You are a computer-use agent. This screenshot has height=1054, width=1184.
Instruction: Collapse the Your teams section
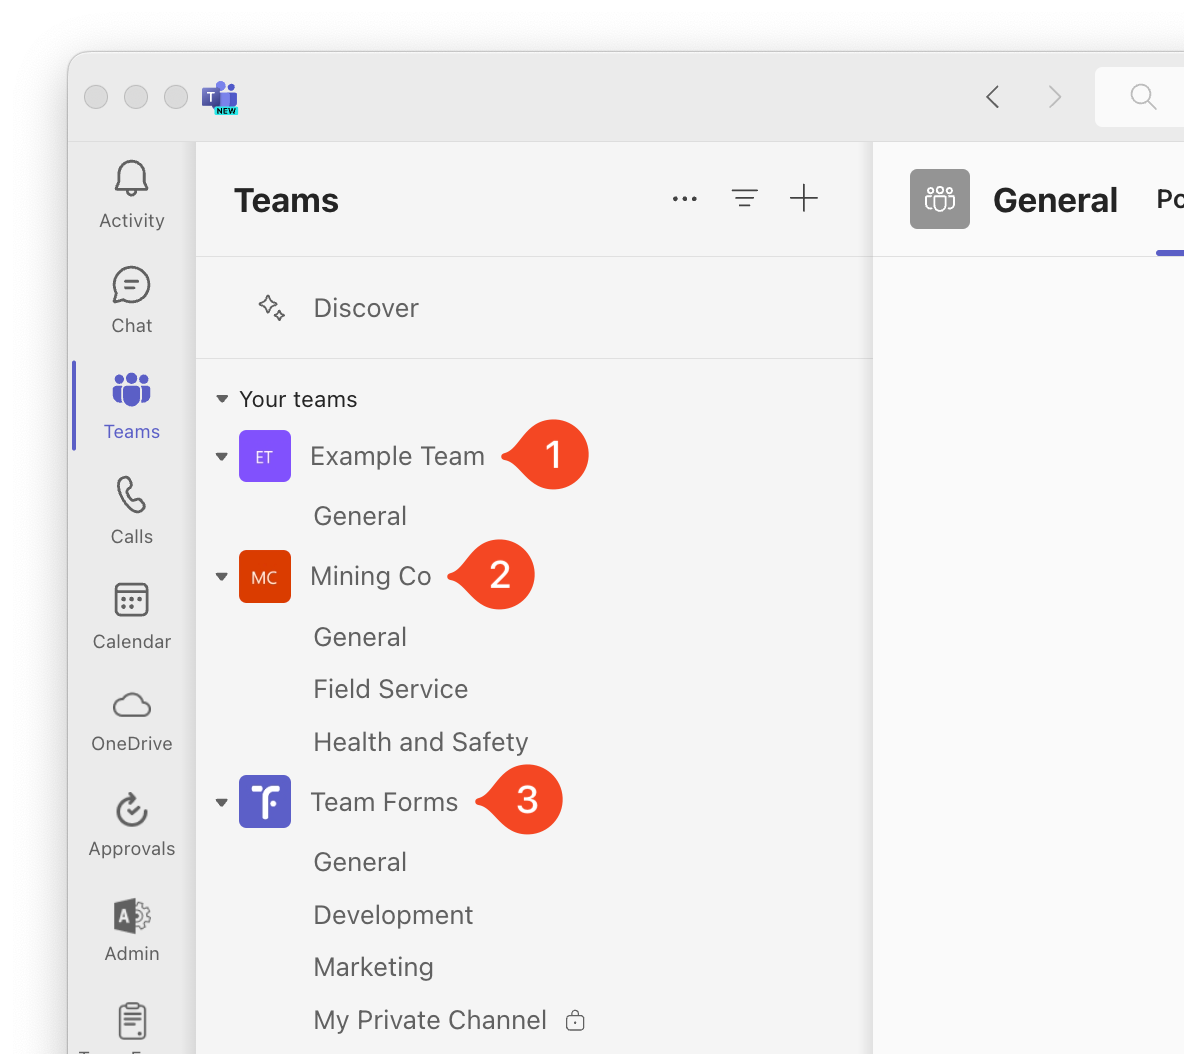[222, 399]
